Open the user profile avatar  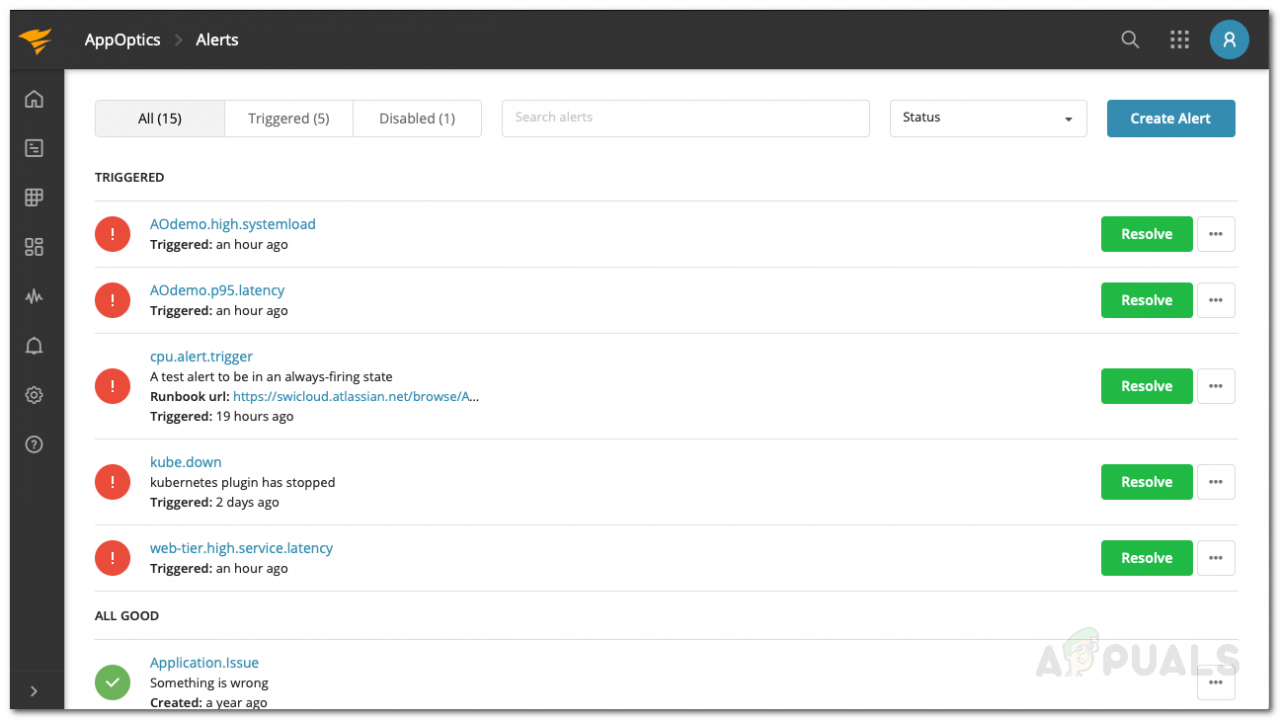click(1229, 40)
